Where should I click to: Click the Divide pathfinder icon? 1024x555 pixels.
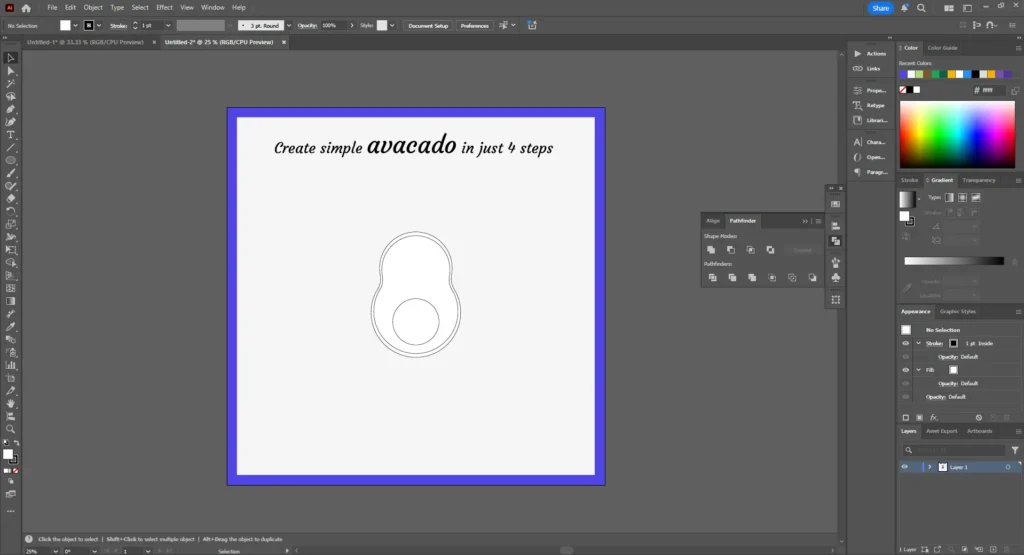pos(712,278)
